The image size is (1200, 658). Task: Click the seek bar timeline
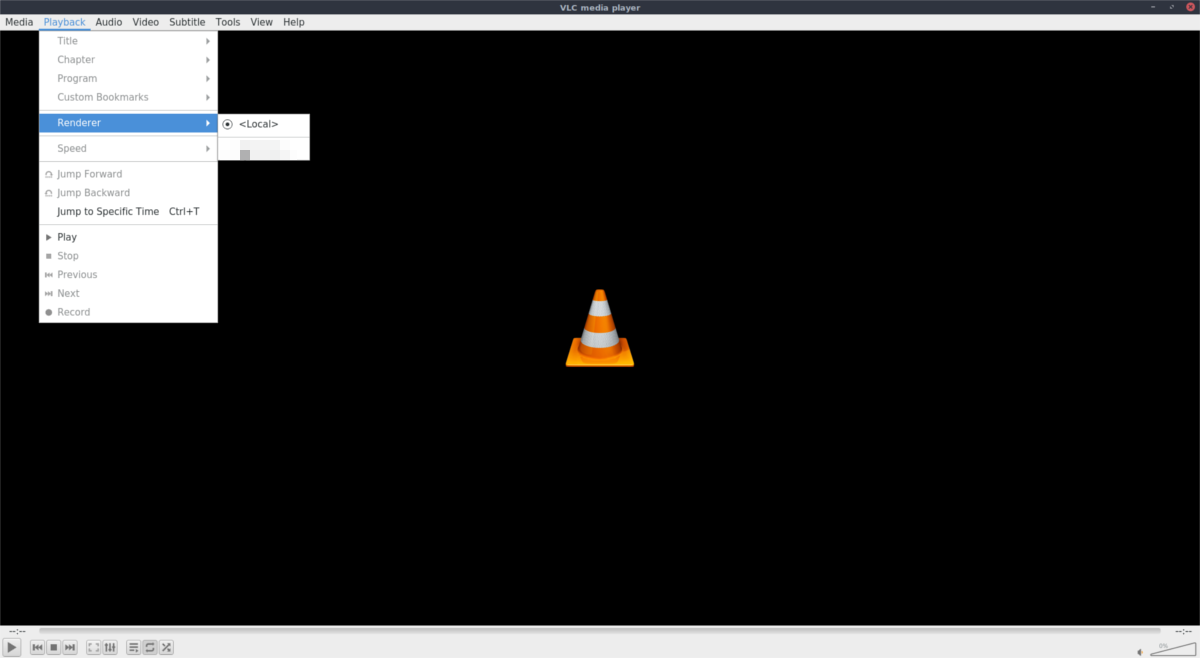pyautogui.click(x=600, y=631)
